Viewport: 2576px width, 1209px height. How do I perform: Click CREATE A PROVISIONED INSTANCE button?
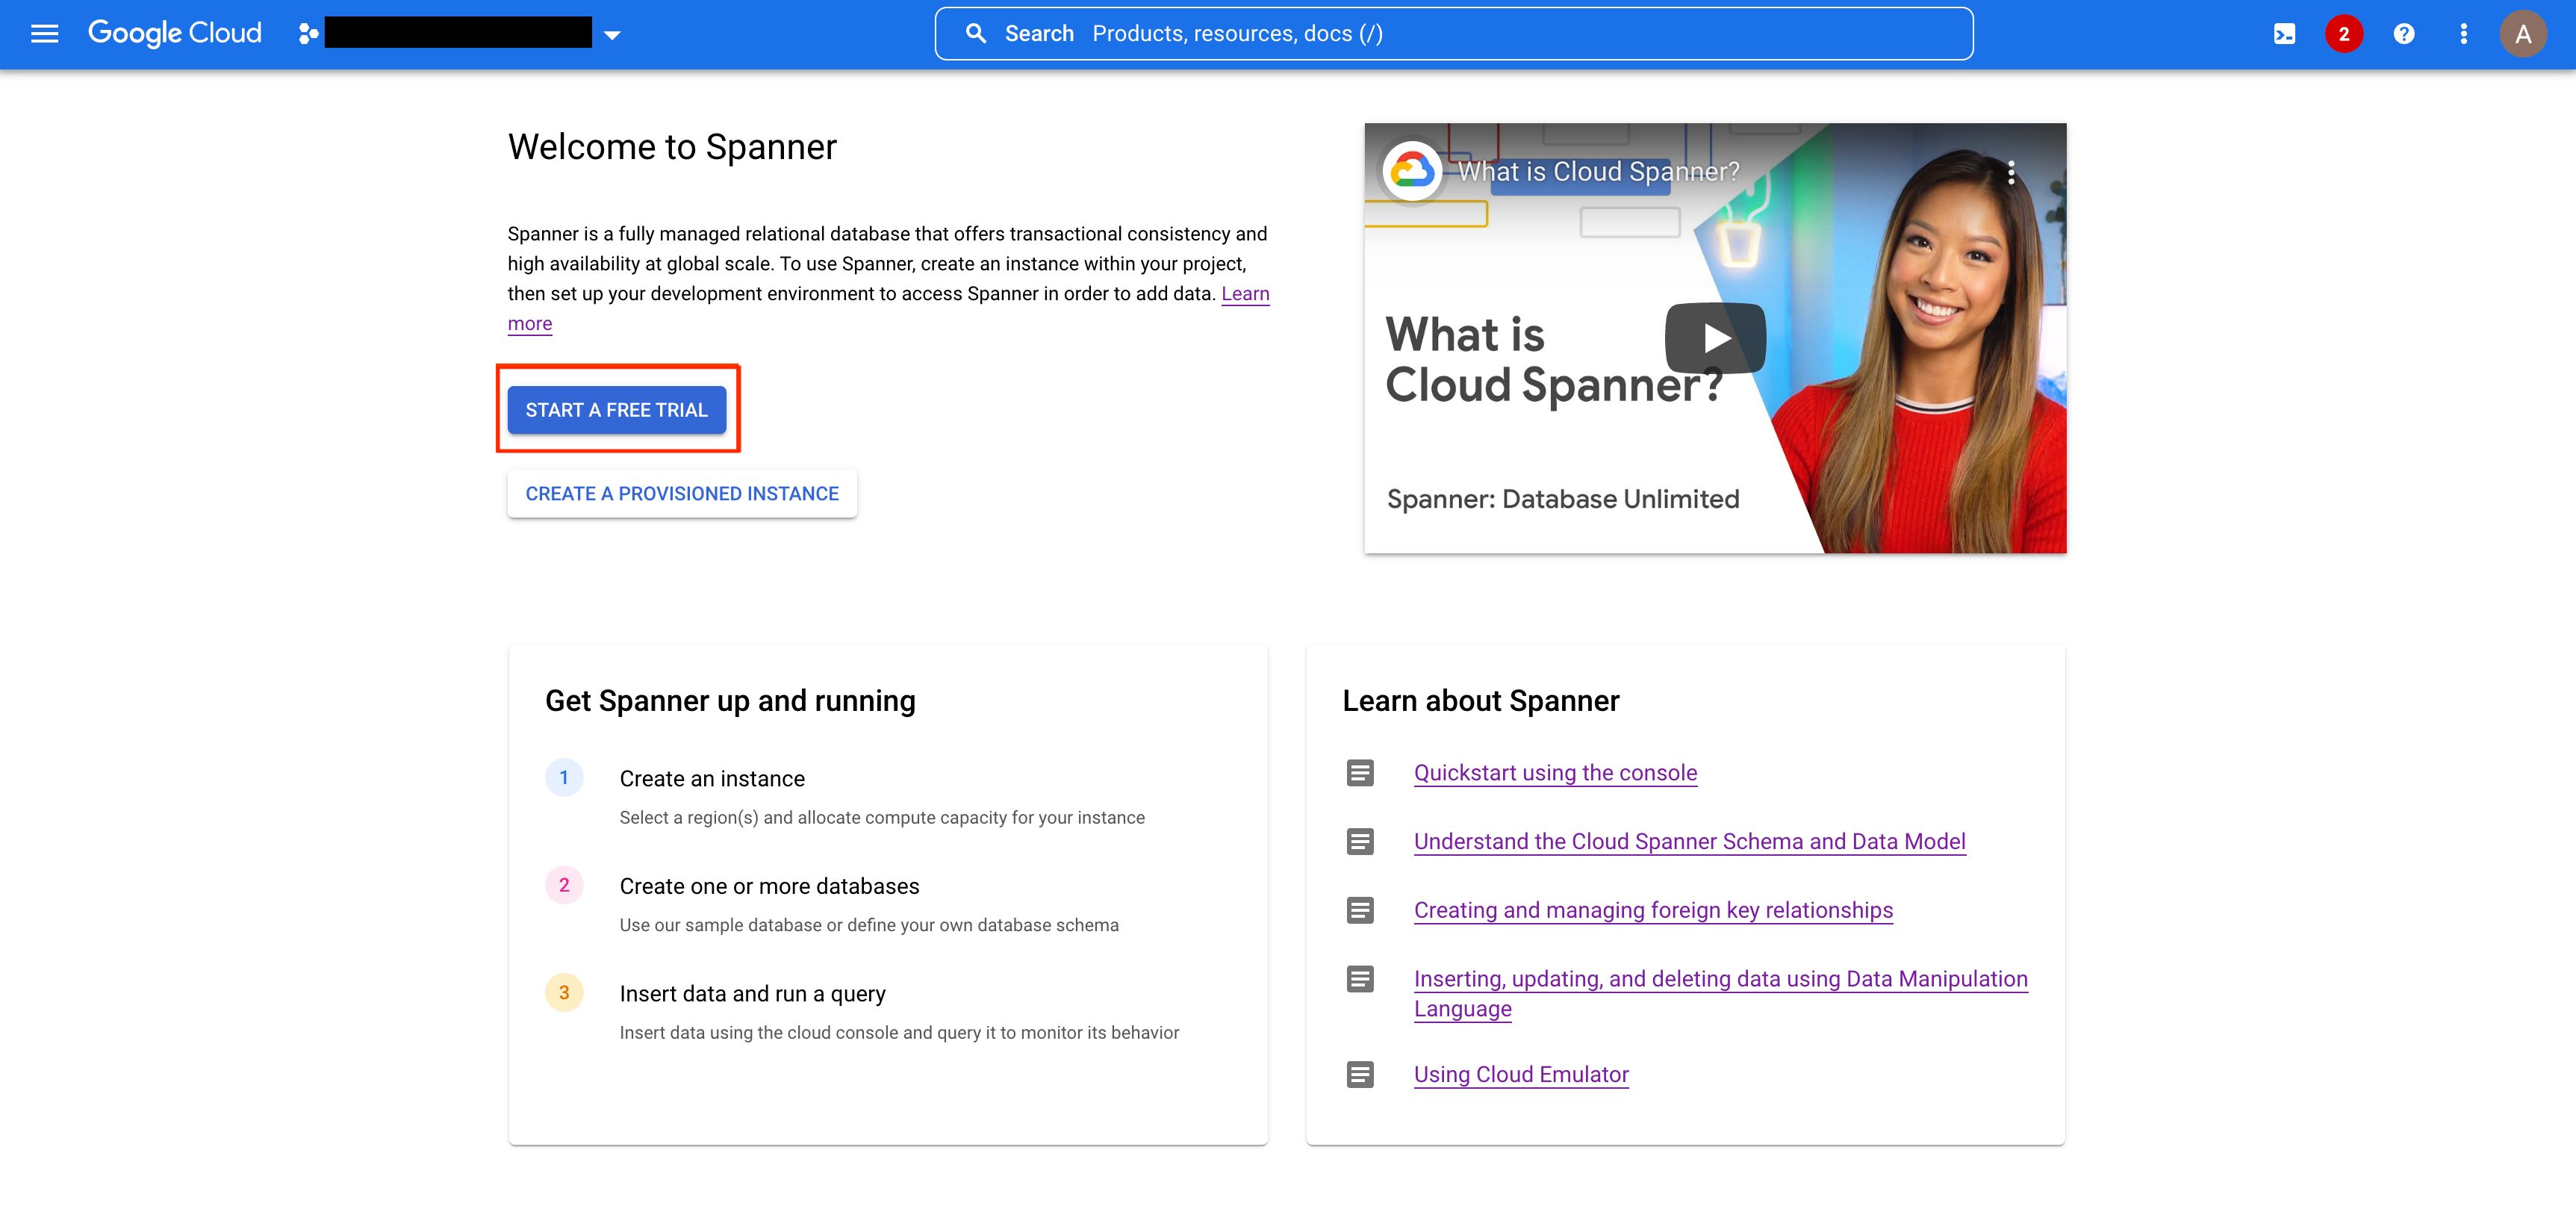tap(682, 493)
